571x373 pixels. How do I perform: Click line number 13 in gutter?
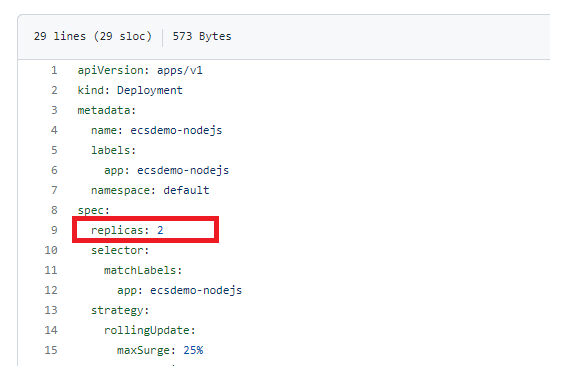coord(51,310)
